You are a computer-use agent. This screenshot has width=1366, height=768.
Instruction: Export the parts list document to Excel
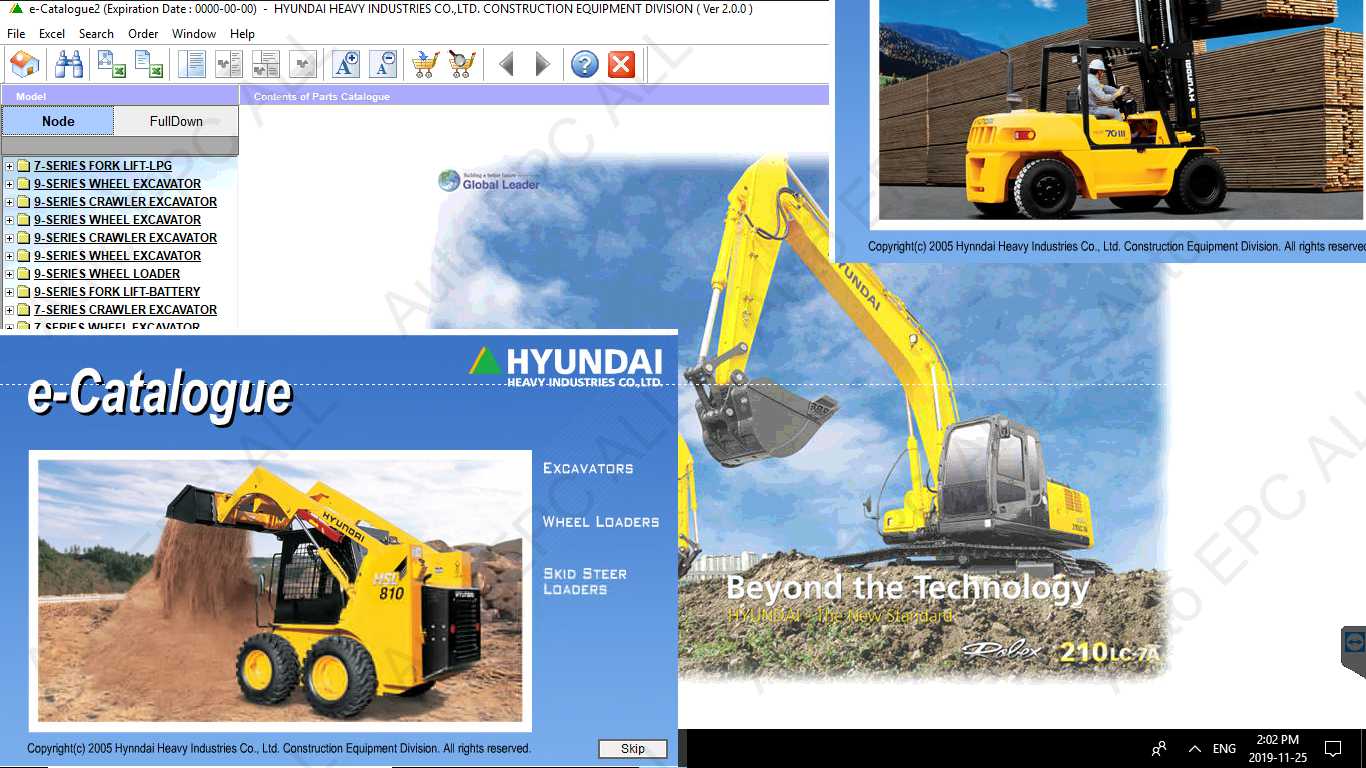149,65
